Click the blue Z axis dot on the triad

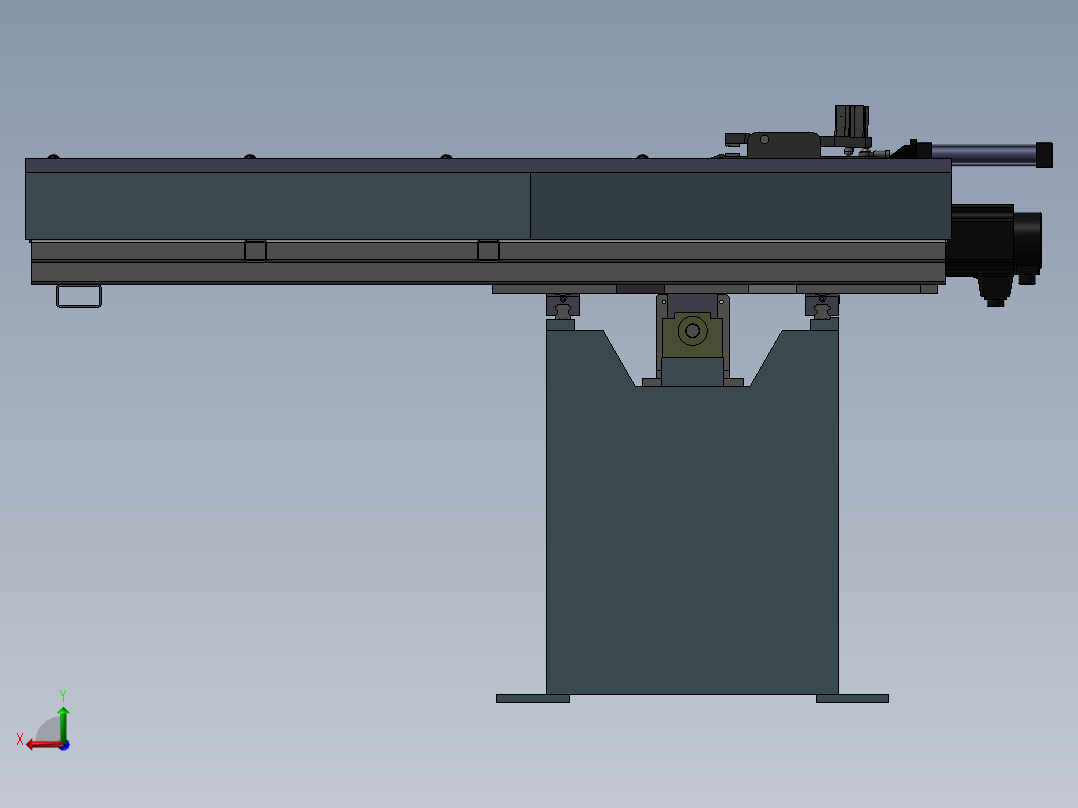65,745
